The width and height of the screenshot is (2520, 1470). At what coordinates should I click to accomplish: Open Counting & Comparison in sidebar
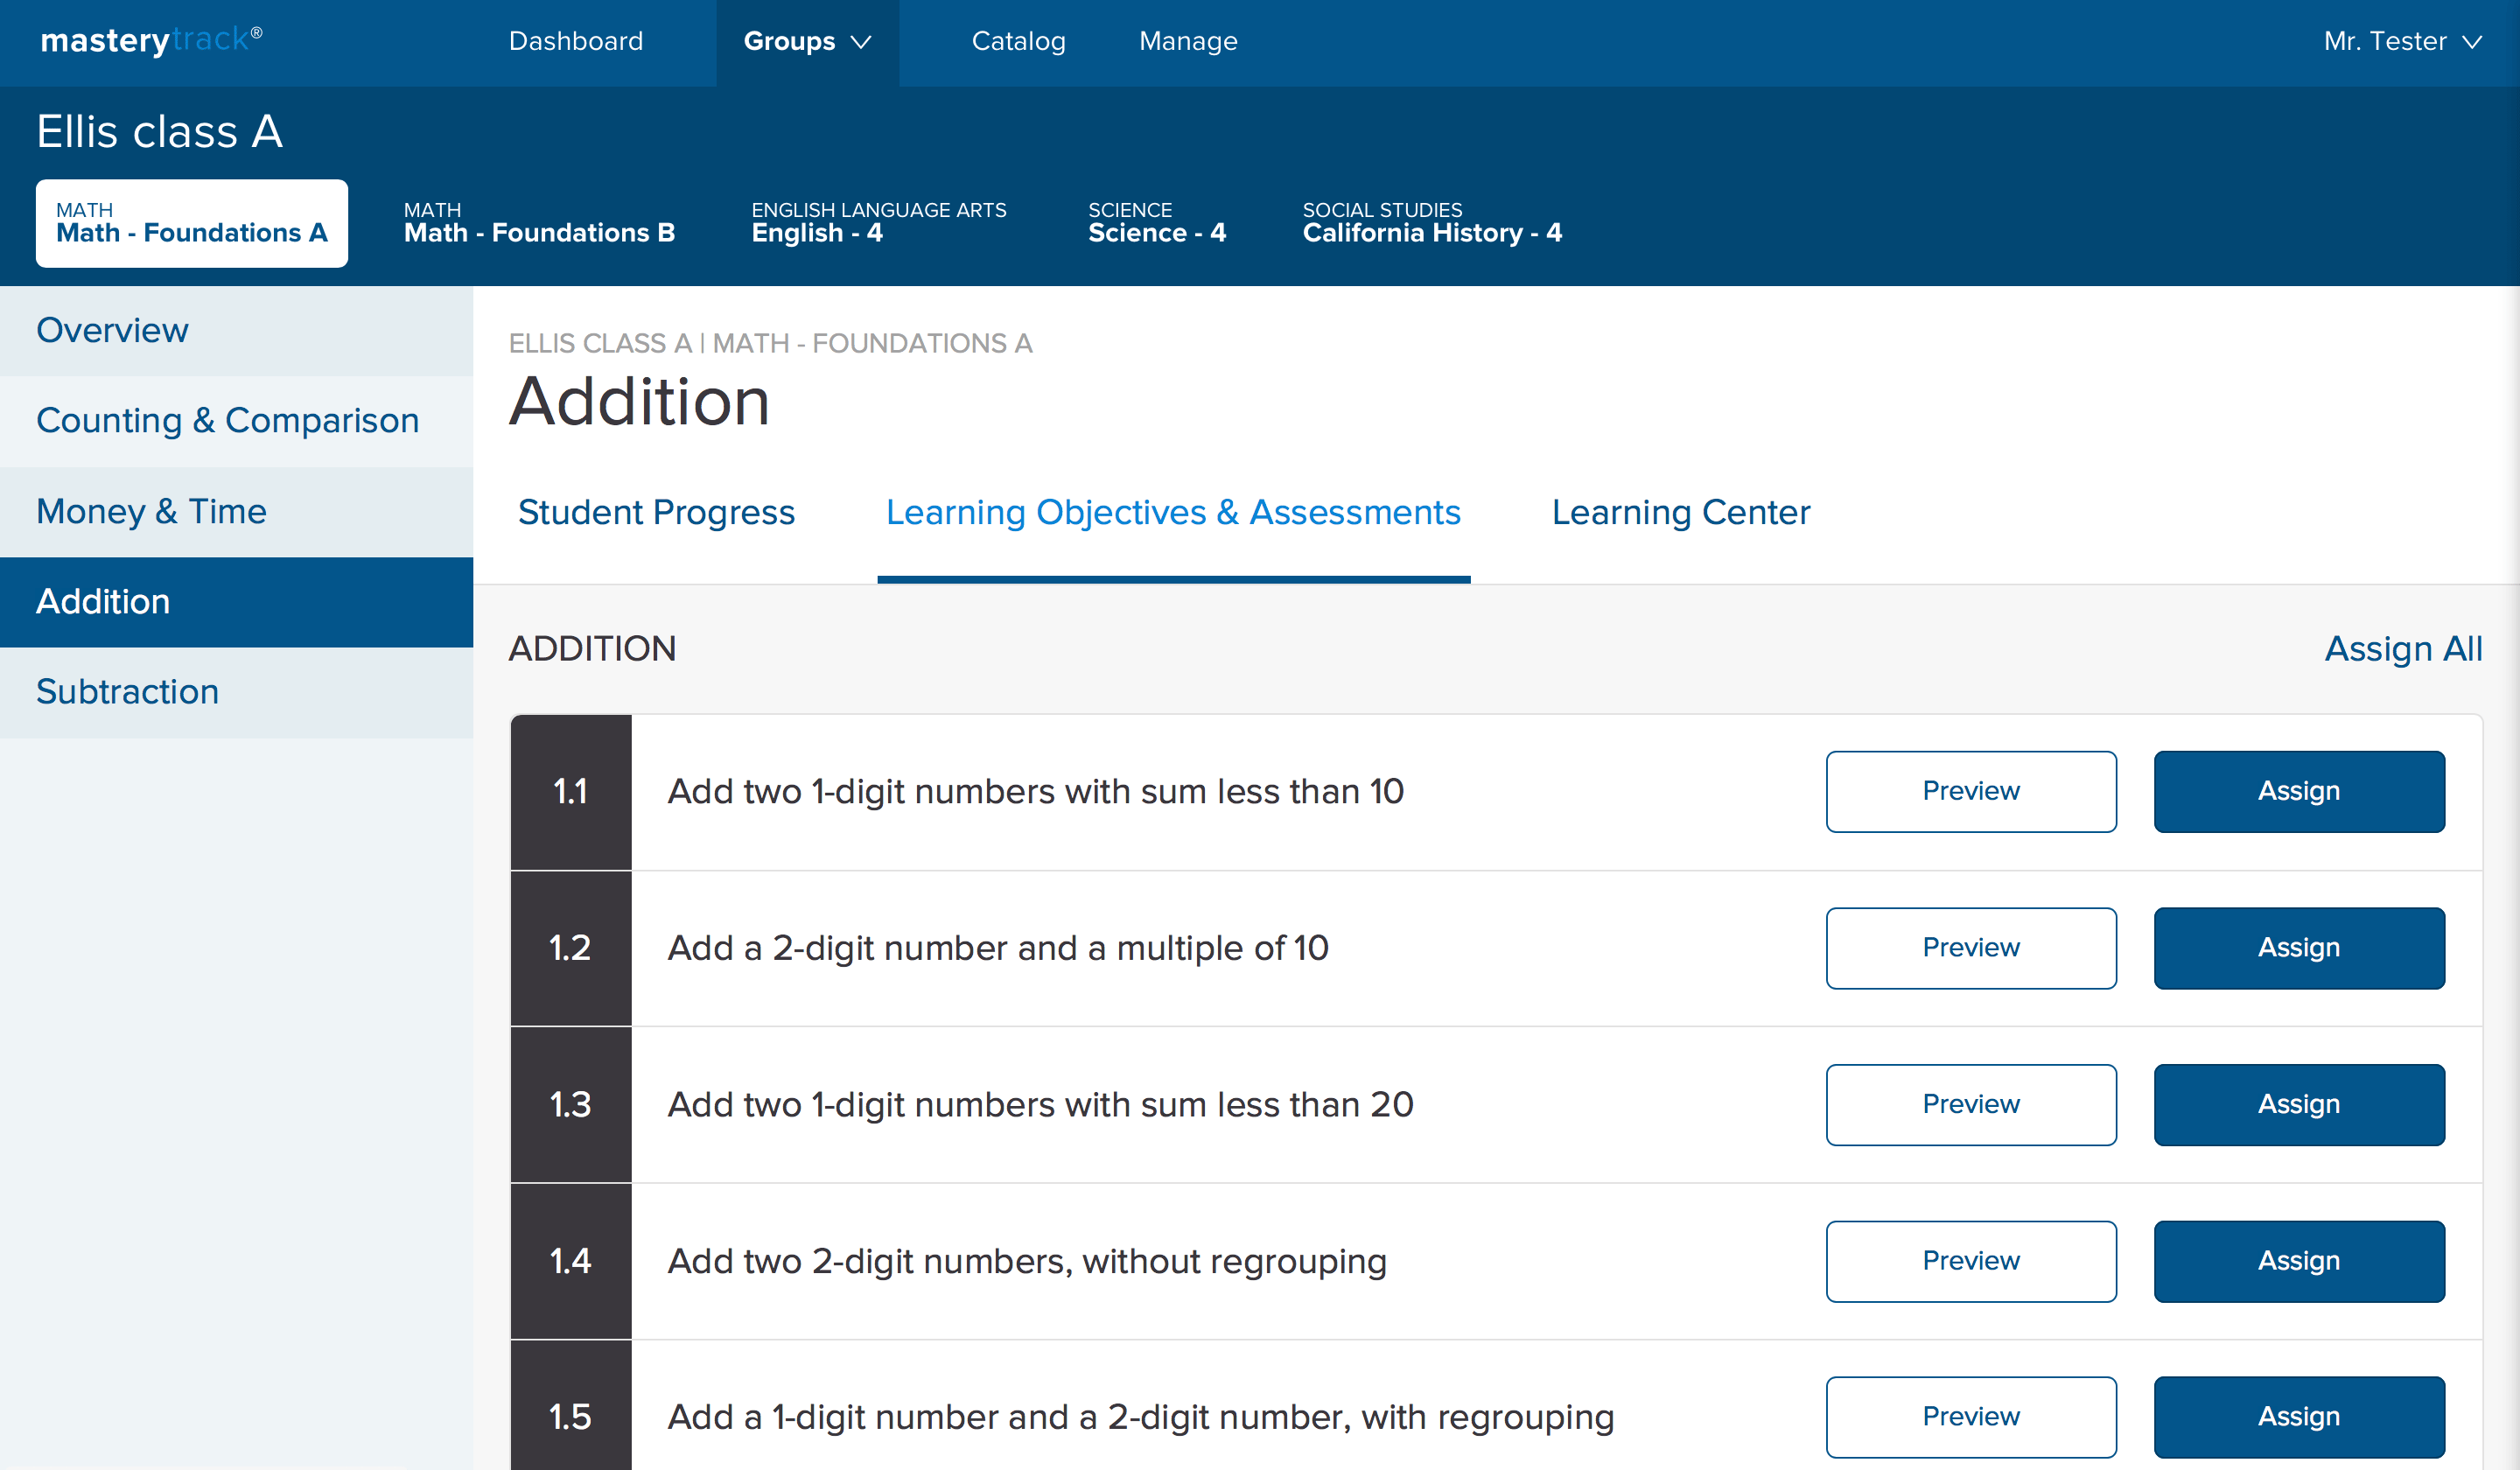(228, 421)
